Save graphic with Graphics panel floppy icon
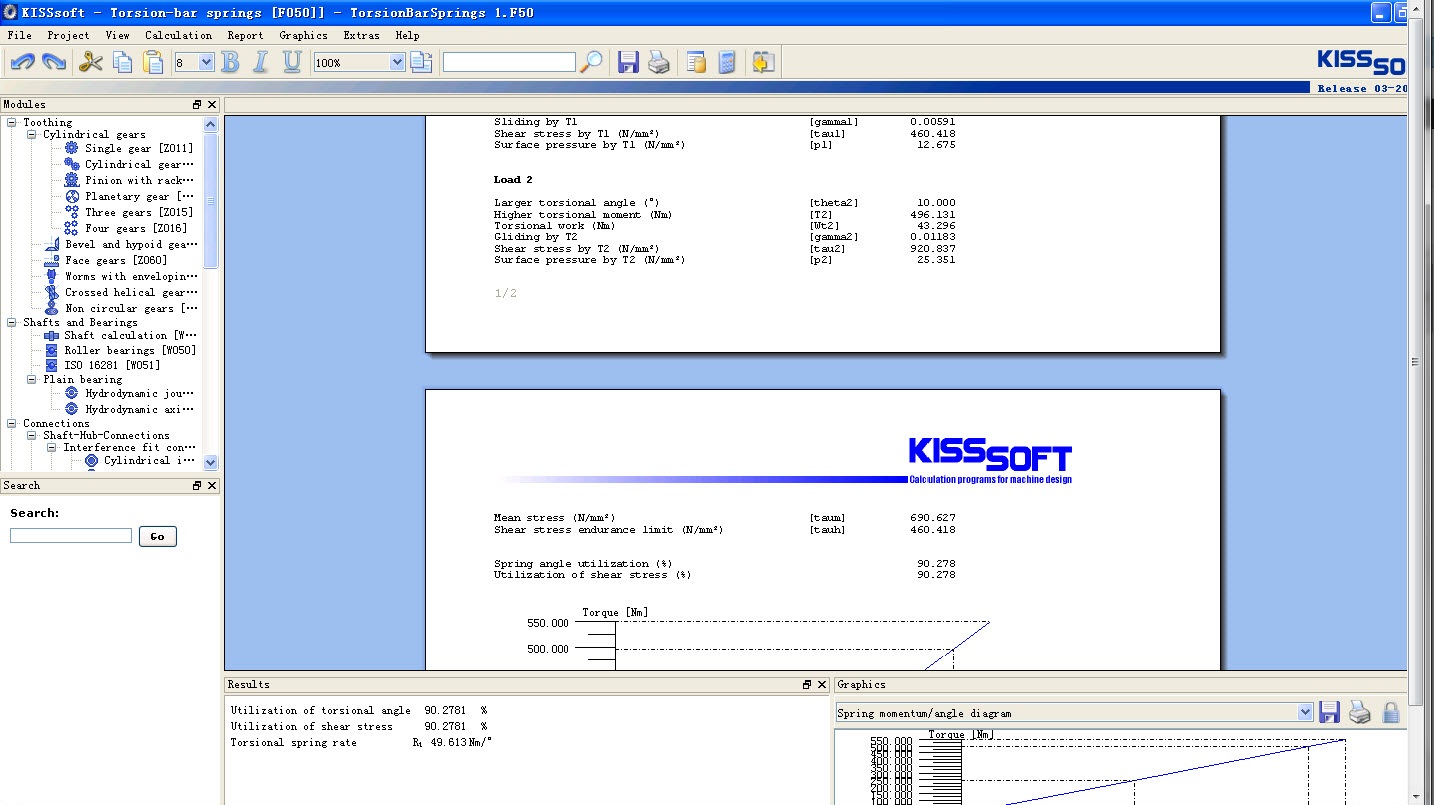Screen dimensions: 1434x805 coord(1329,712)
